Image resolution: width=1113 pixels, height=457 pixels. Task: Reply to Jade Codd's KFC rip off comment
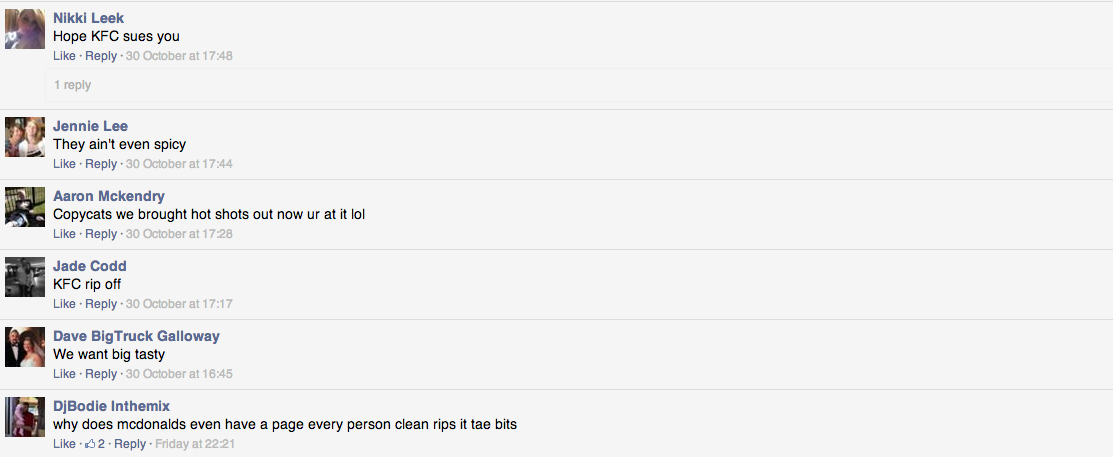pyautogui.click(x=101, y=304)
